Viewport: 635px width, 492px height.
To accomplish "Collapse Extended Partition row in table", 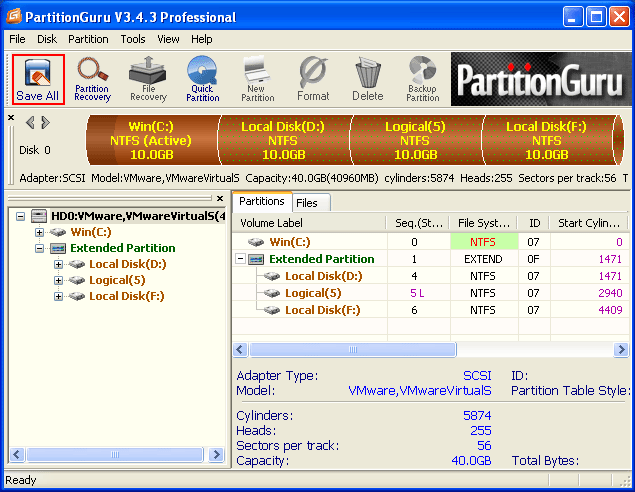I will 241,259.
